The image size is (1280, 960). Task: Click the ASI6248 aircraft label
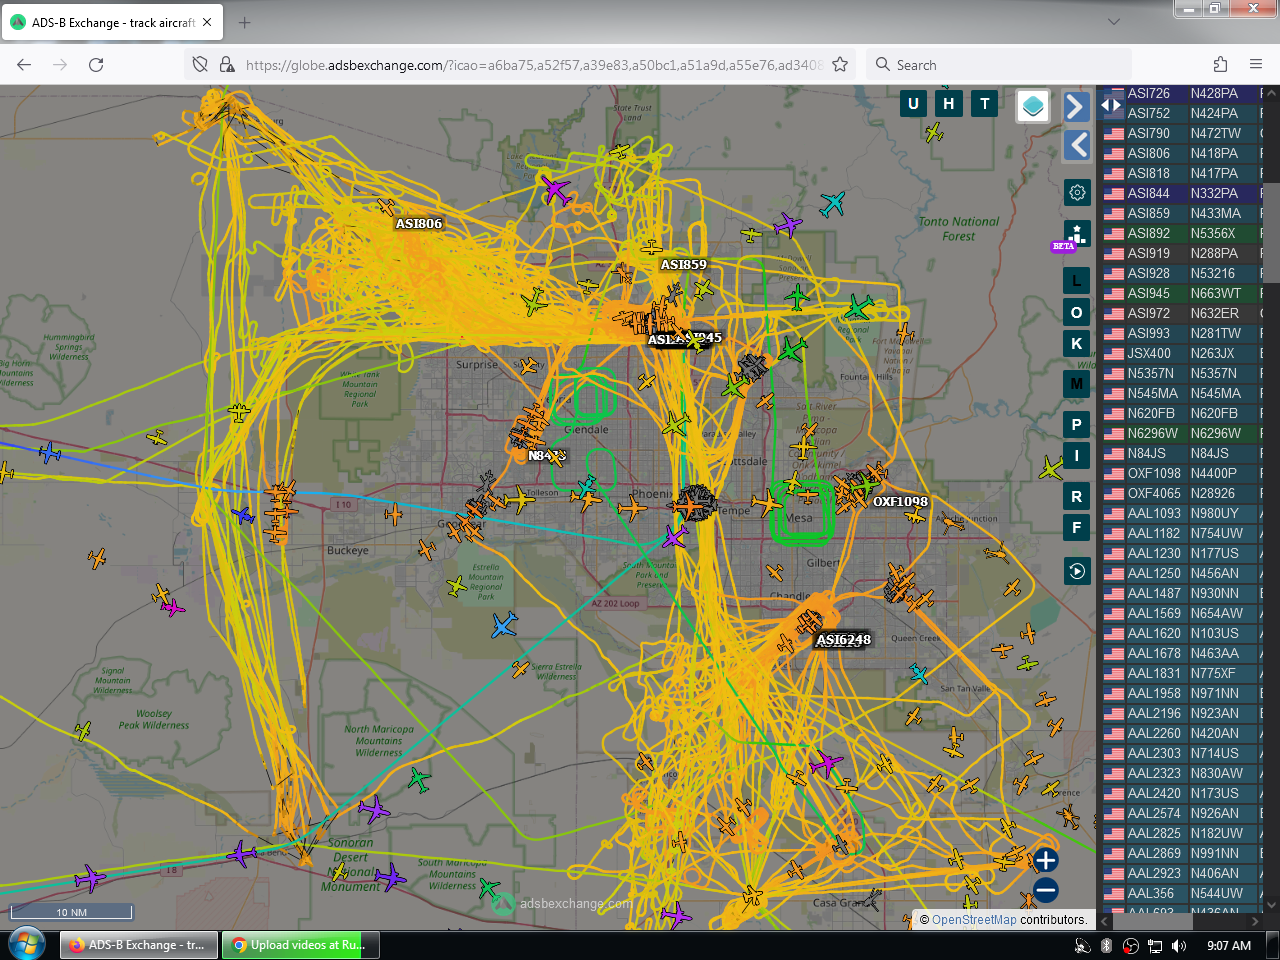tap(843, 640)
